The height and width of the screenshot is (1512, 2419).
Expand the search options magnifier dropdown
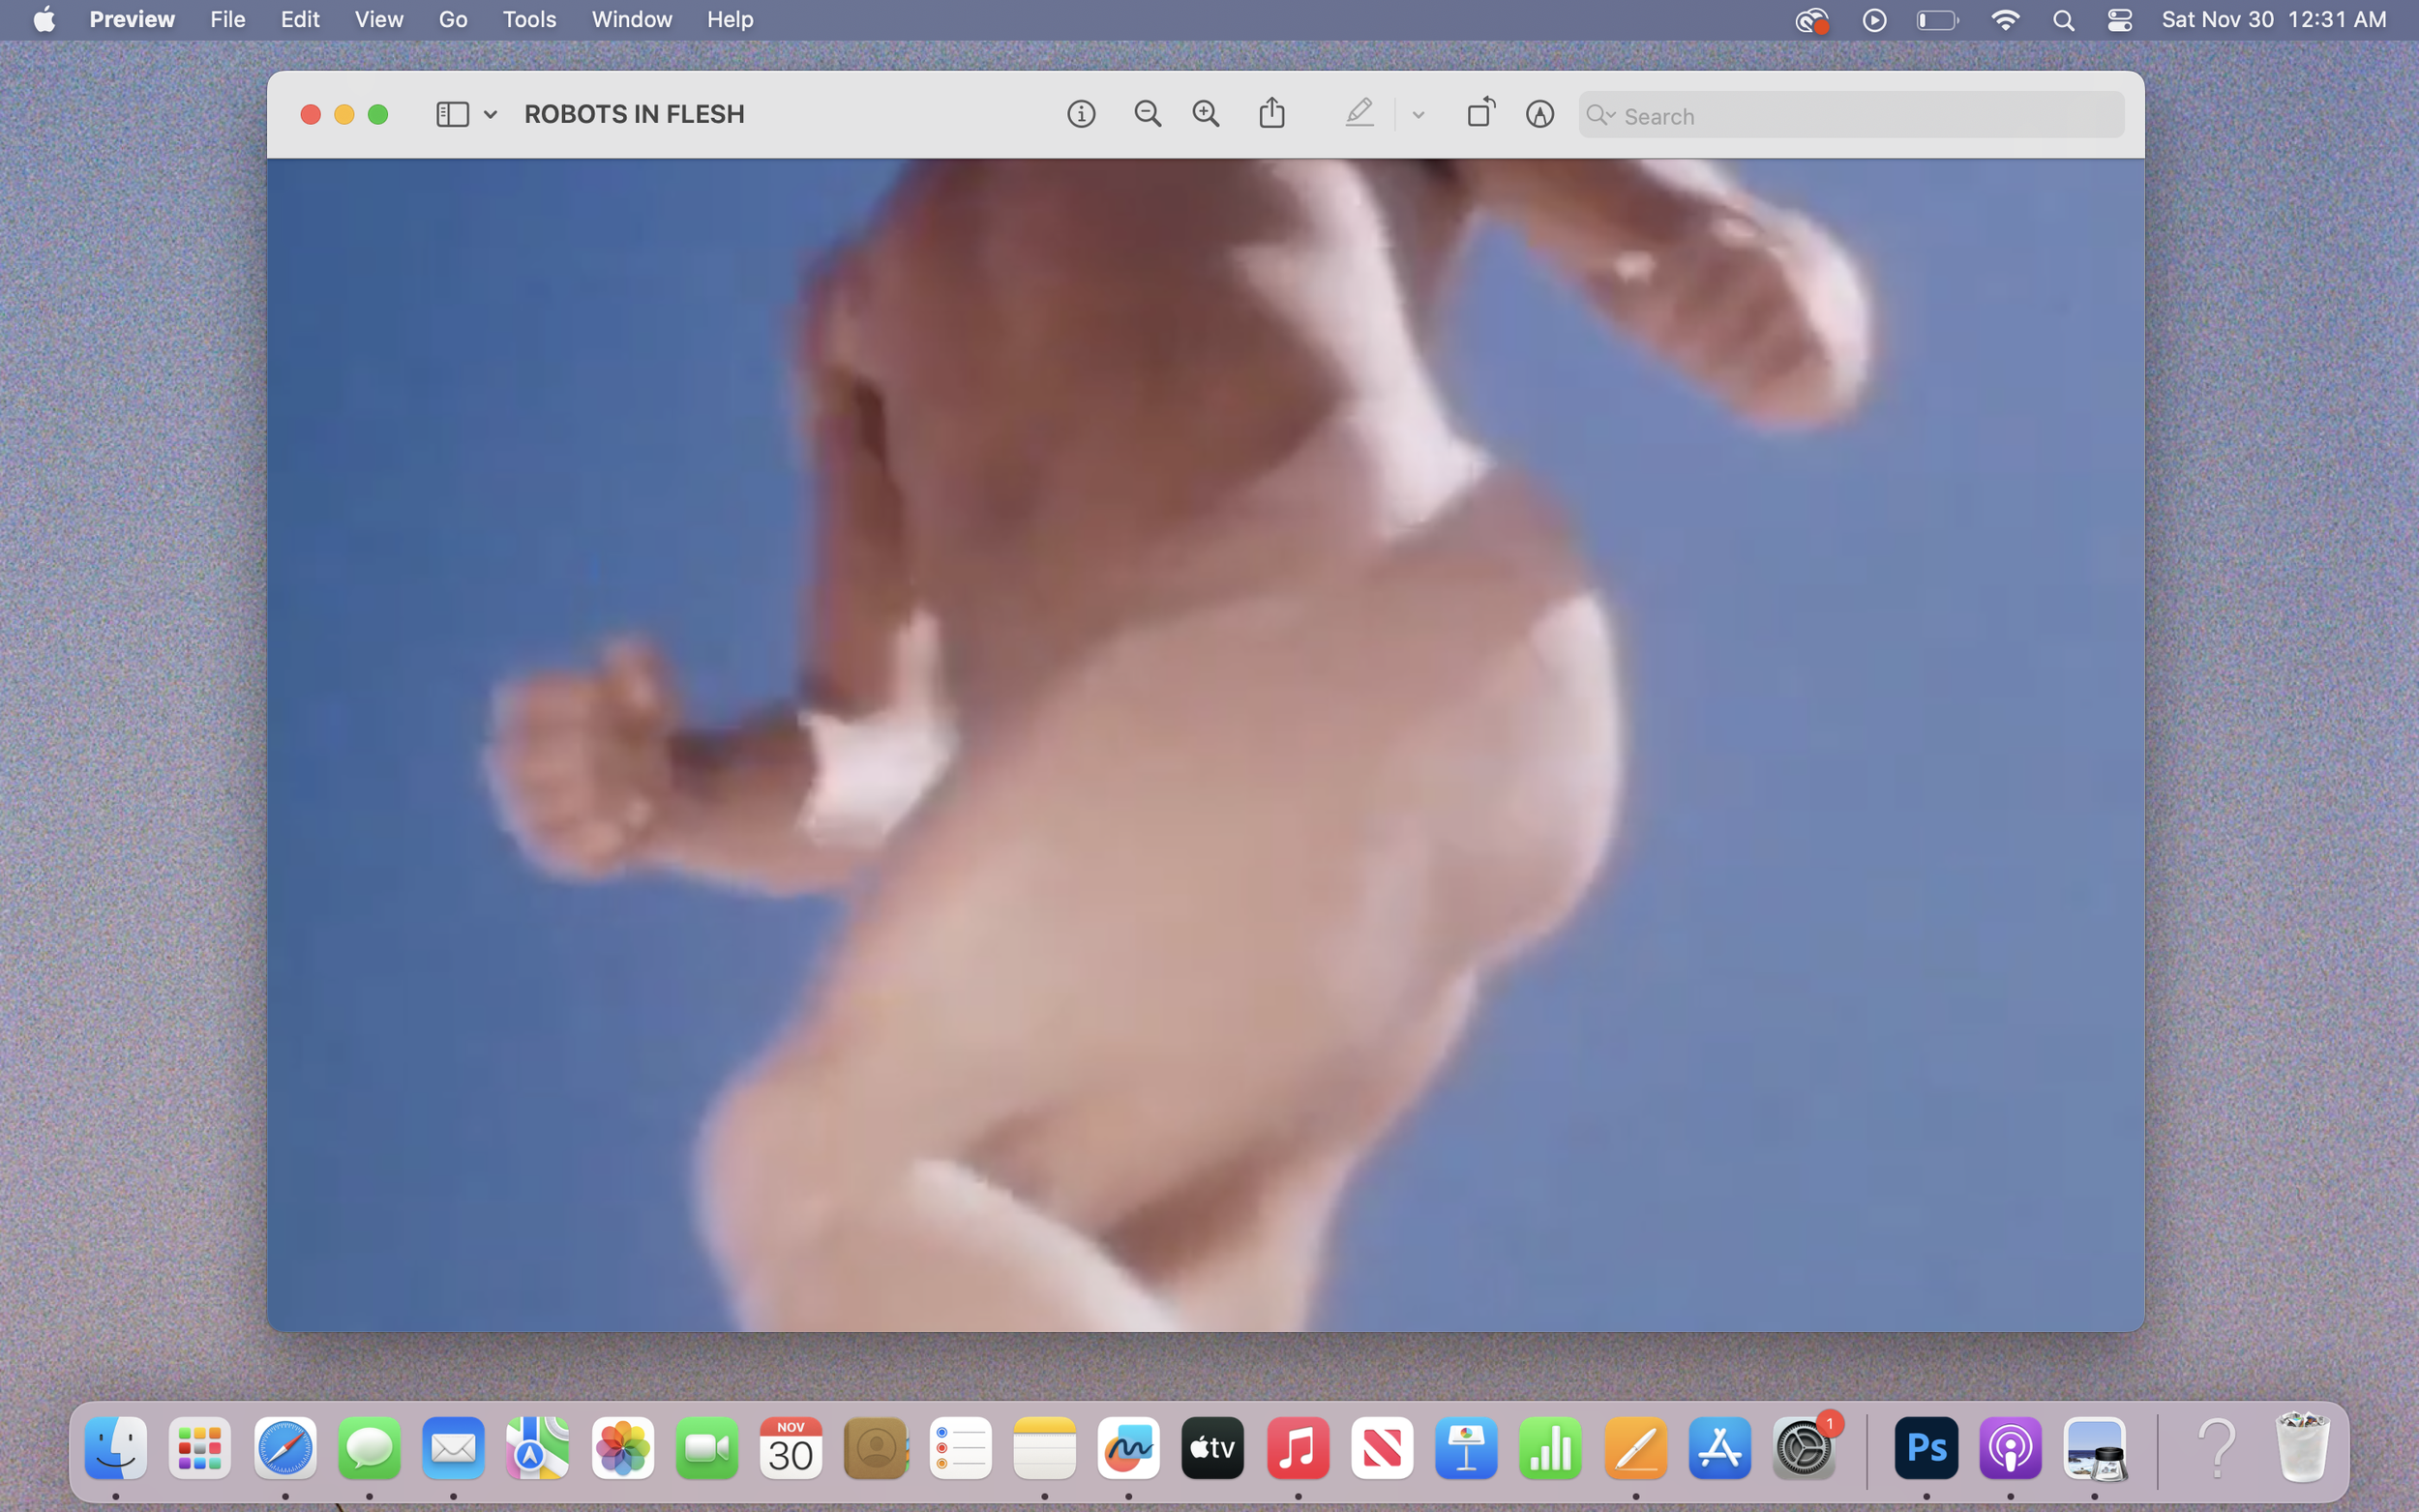(1601, 115)
